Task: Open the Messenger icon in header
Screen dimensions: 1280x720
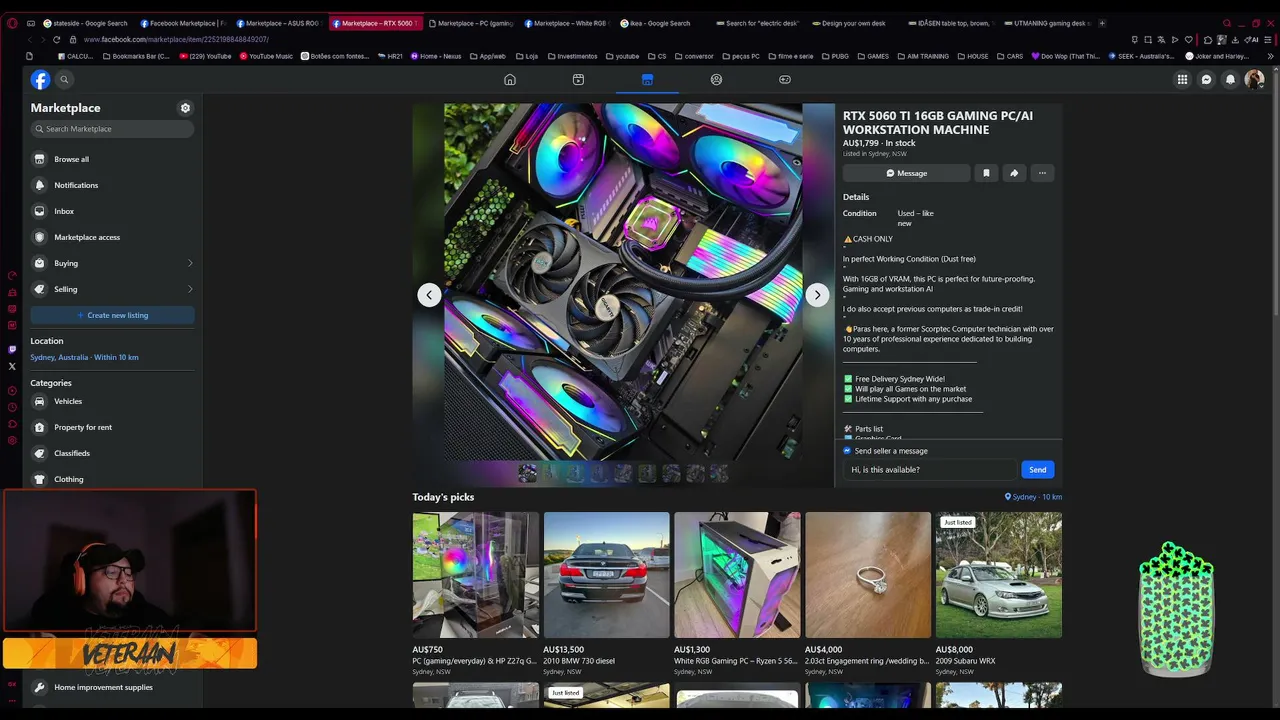Action: point(1206,79)
